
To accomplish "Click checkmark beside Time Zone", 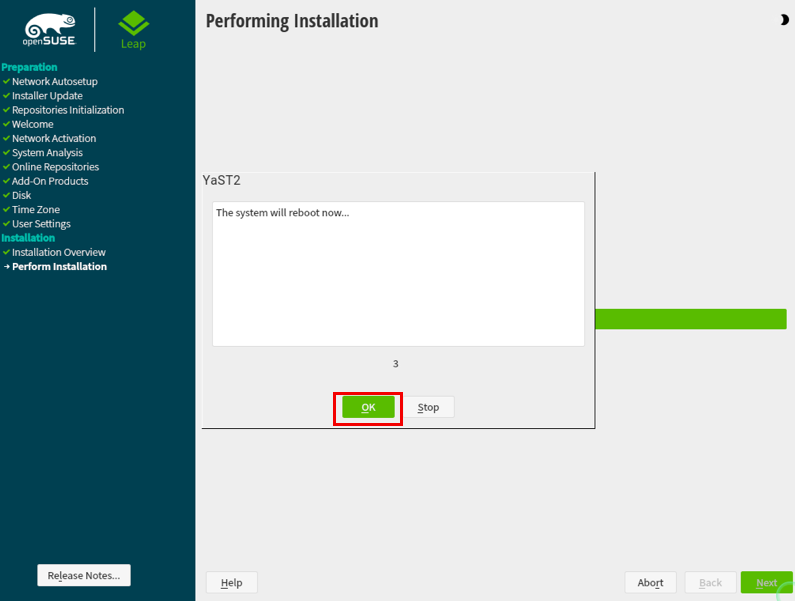I will click(x=6, y=209).
